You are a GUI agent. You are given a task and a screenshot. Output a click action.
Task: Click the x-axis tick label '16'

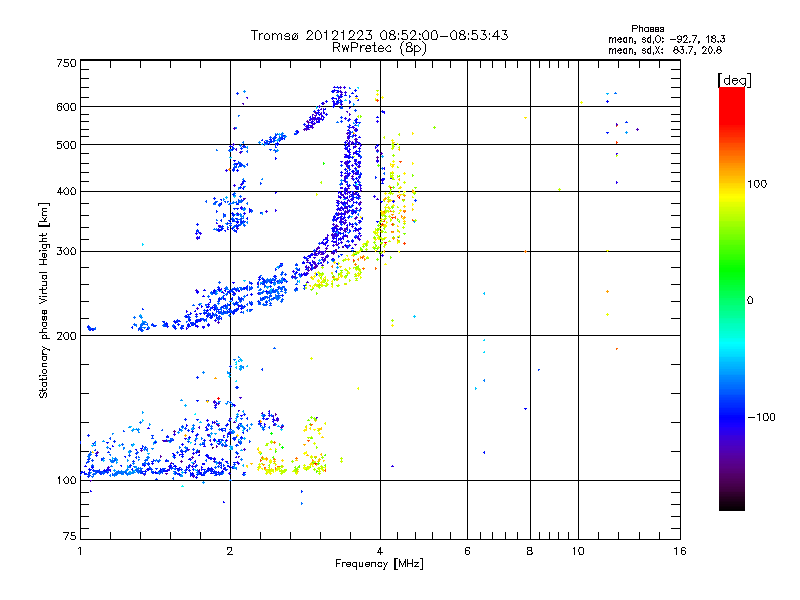click(x=680, y=551)
